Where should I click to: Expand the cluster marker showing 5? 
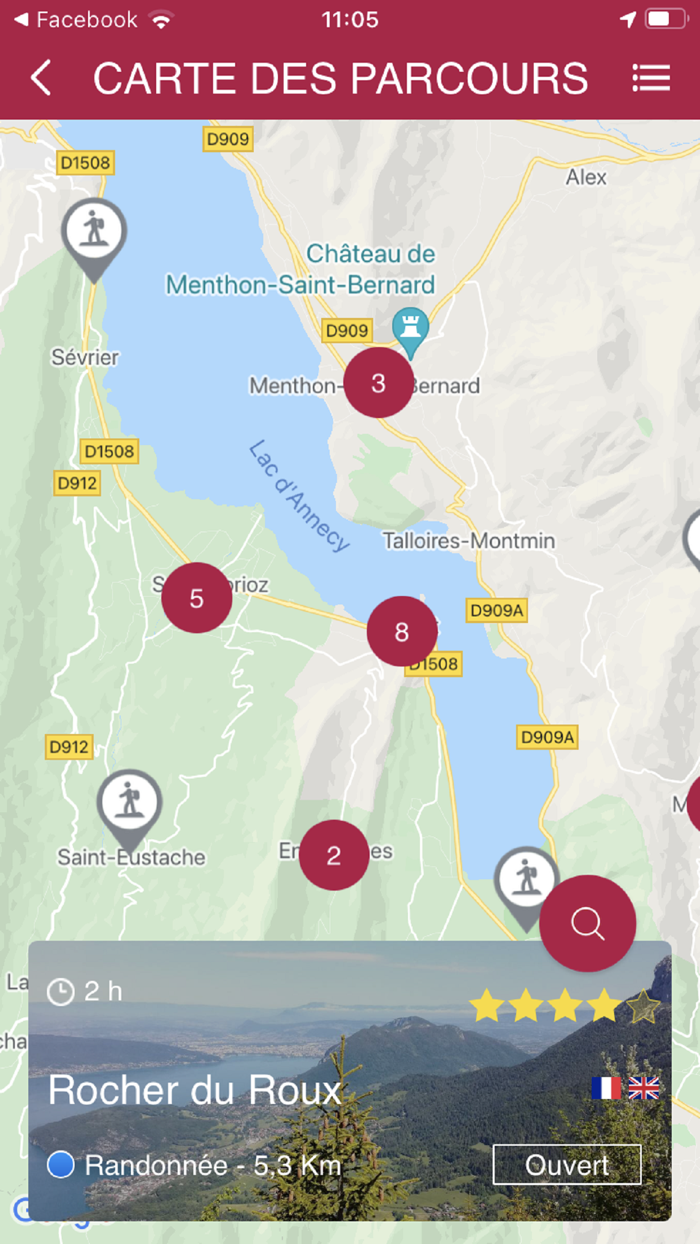click(x=196, y=598)
